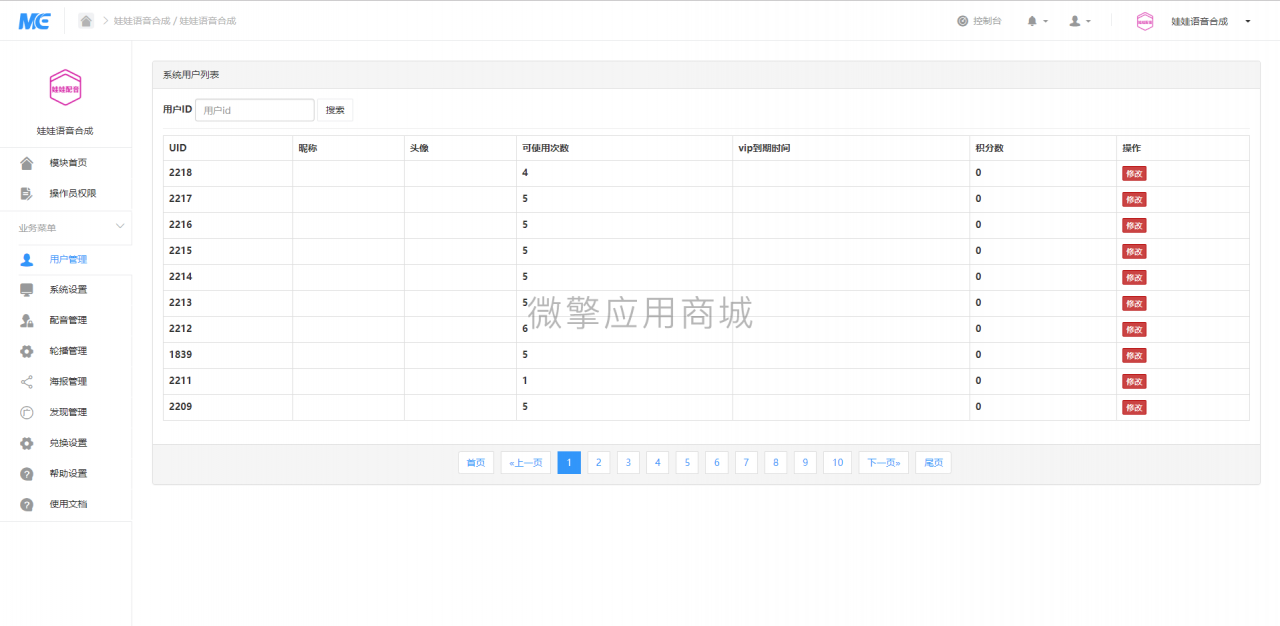Click 使用文档 question mark icon
Screen dimensions: 1280x626
coord(27,504)
